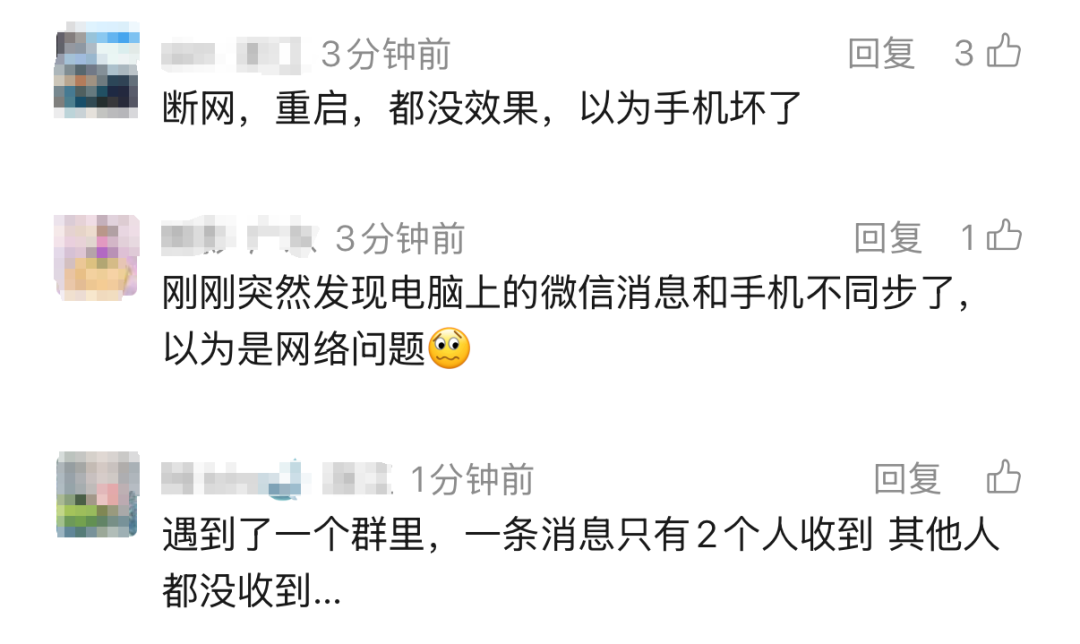
Task: Open first commenter's blurred username
Action: (x=231, y=54)
